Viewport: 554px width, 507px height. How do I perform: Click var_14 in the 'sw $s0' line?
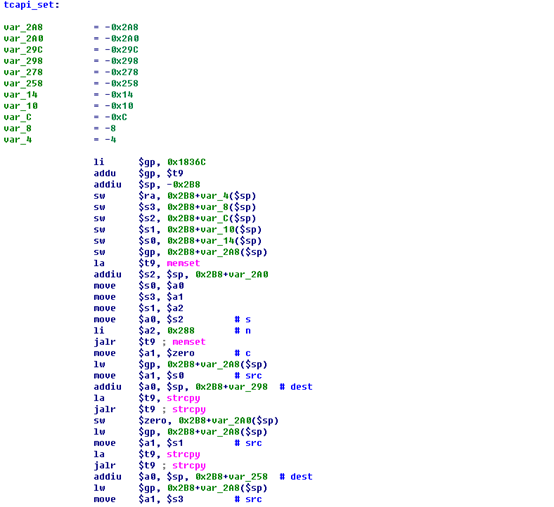pyautogui.click(x=217, y=241)
